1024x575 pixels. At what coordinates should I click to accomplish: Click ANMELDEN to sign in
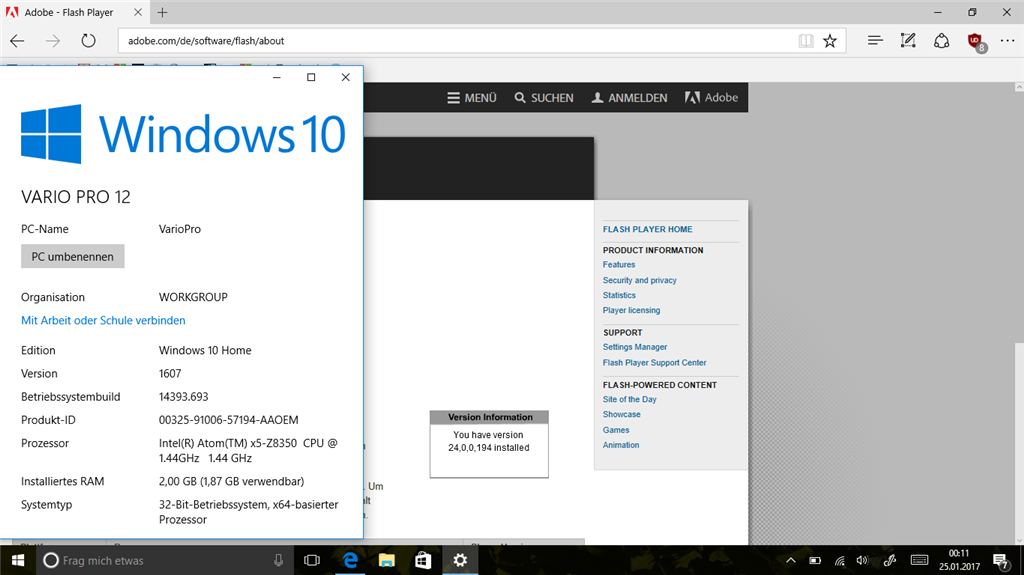630,98
